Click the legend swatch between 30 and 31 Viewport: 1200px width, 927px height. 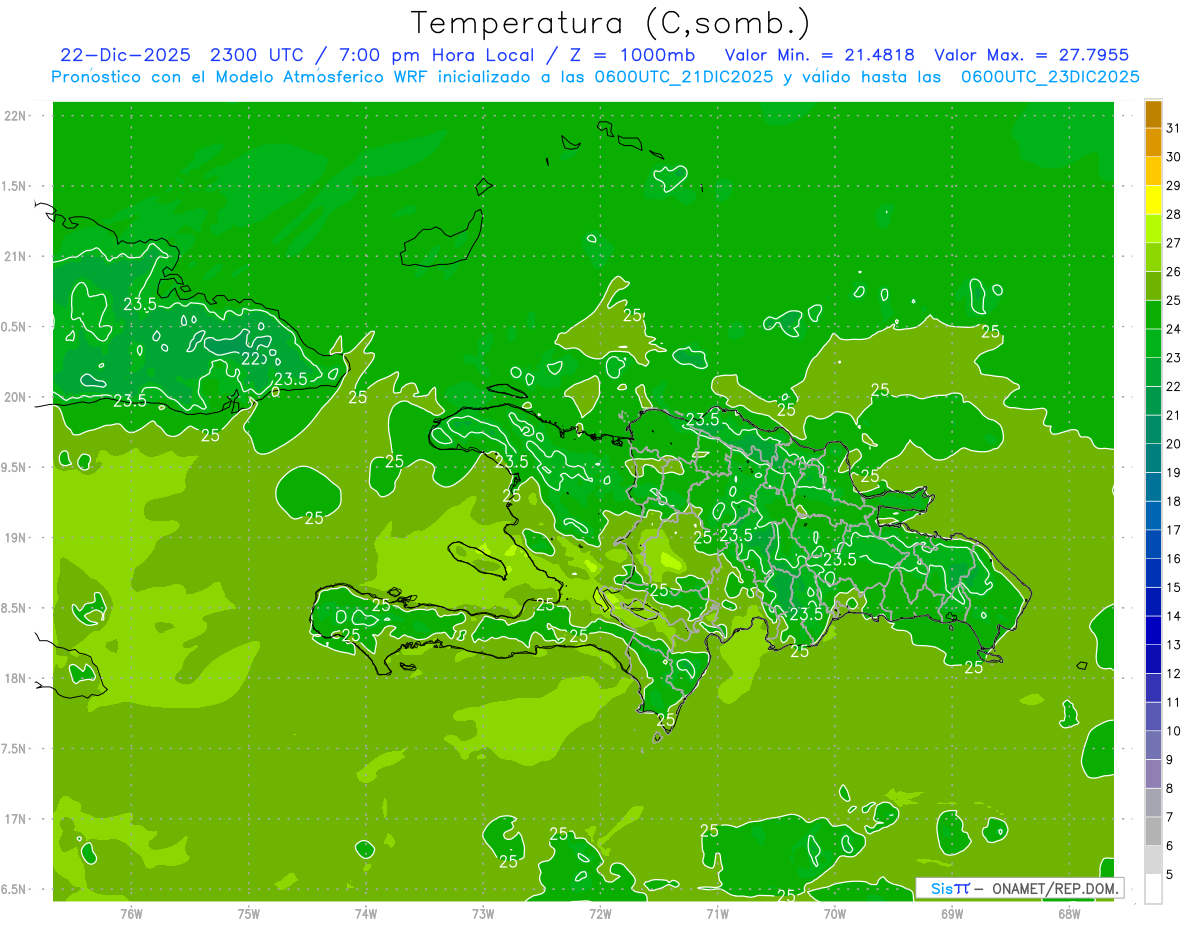coord(1153,142)
